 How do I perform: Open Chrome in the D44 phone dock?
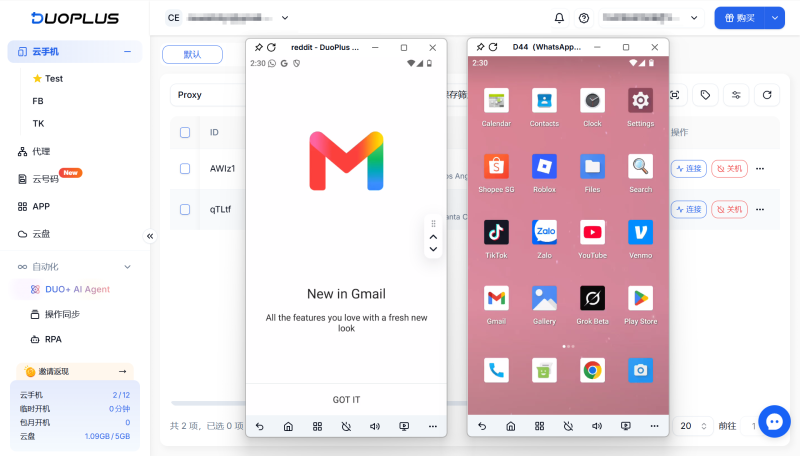pyautogui.click(x=592, y=370)
